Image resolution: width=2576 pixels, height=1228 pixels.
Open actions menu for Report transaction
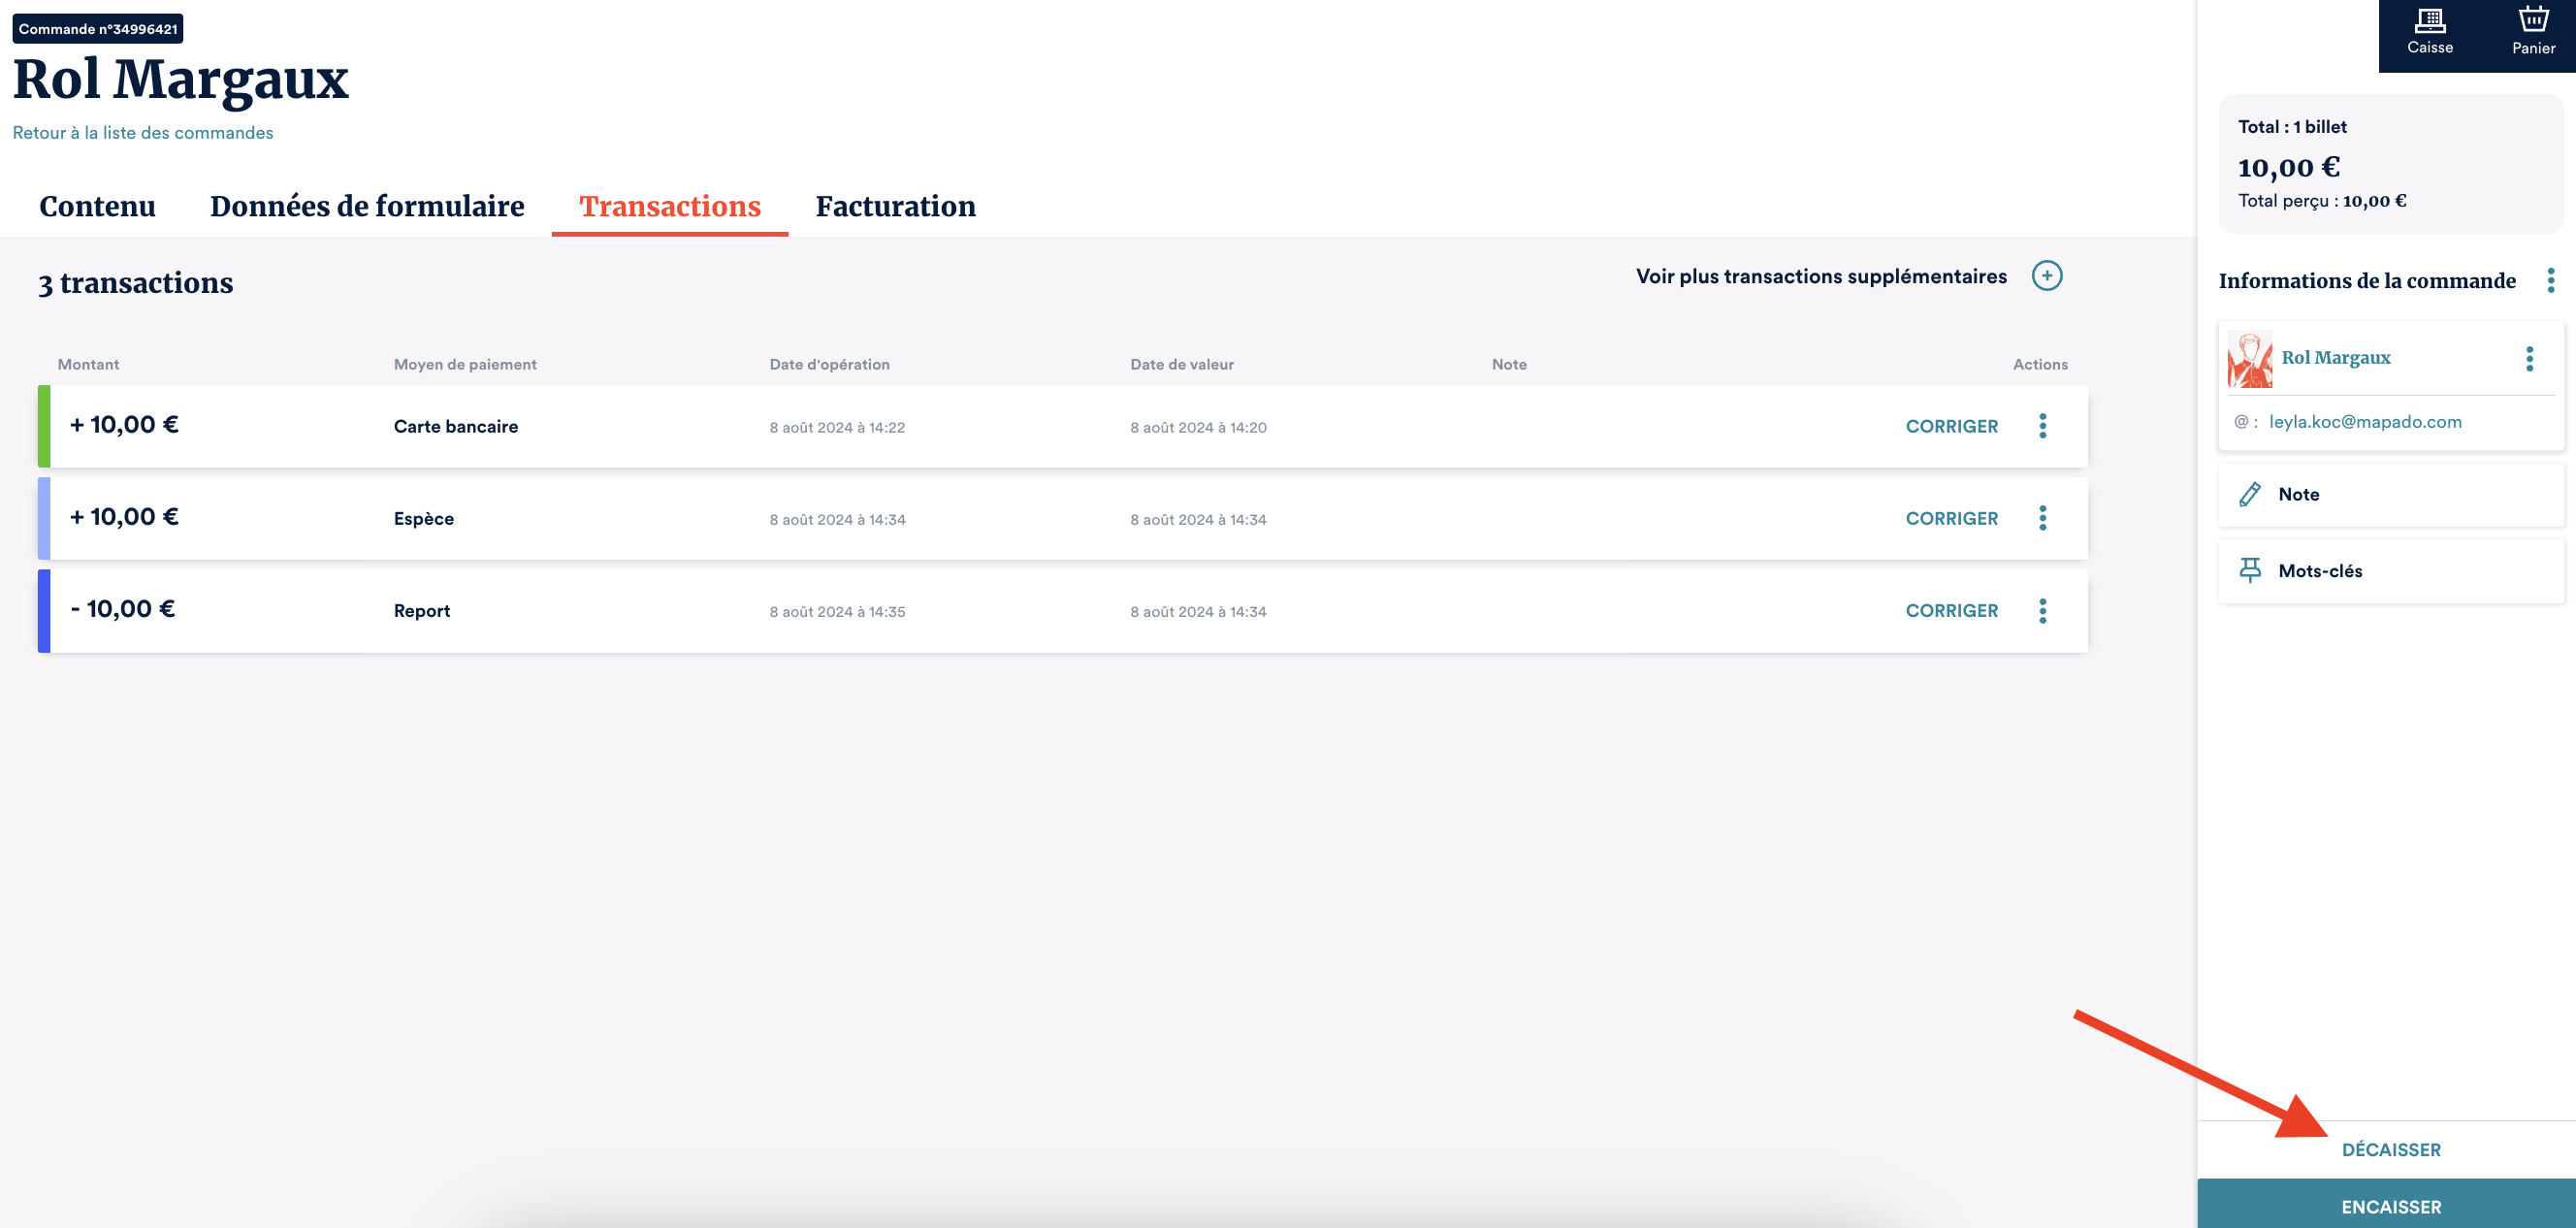click(x=2042, y=610)
